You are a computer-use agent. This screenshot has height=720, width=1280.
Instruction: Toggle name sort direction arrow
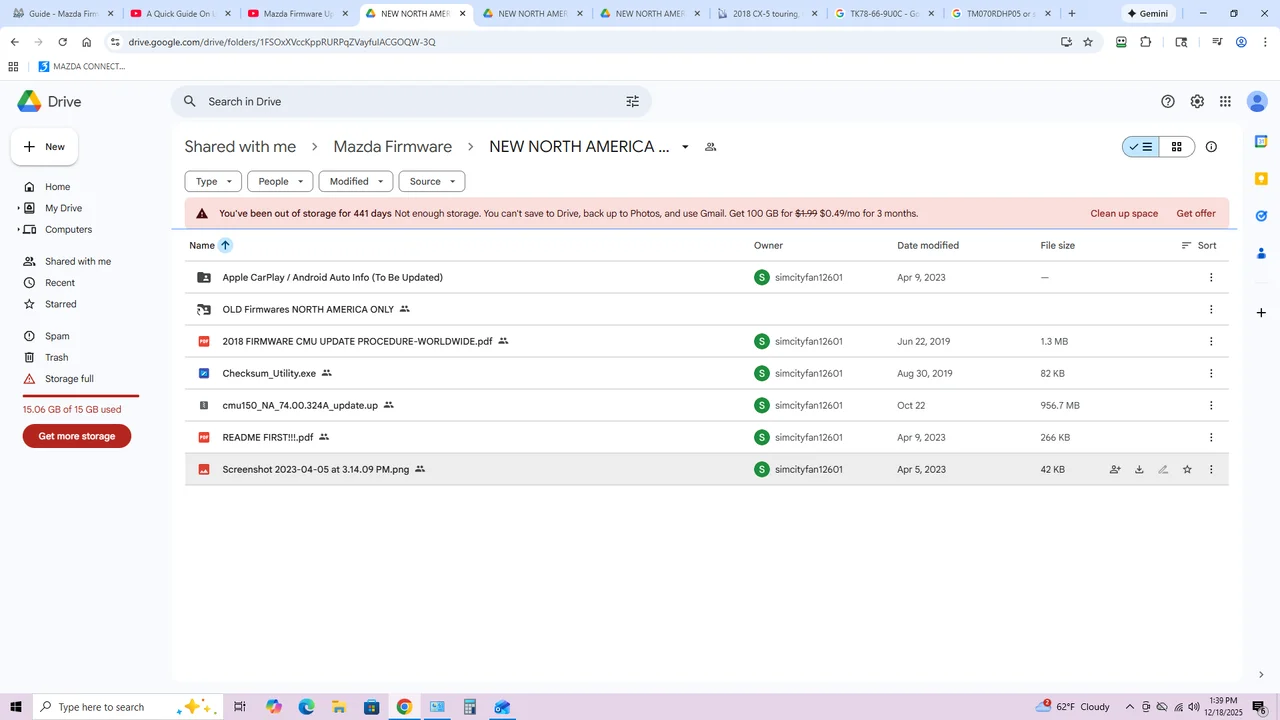225,245
